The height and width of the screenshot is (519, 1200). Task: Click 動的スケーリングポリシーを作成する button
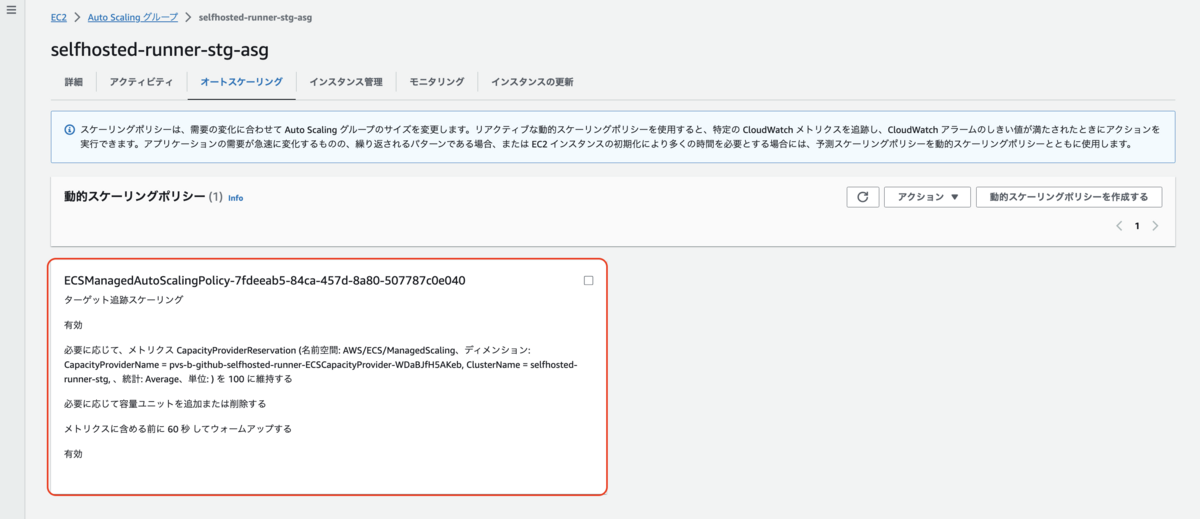click(1069, 197)
